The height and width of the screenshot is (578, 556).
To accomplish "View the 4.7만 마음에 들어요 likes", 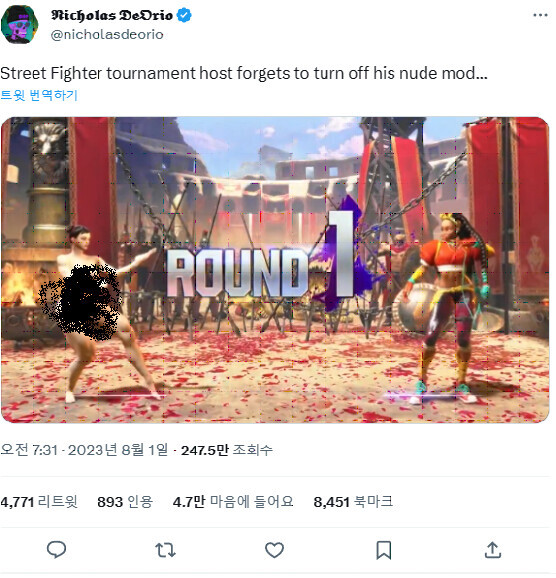I will (233, 501).
